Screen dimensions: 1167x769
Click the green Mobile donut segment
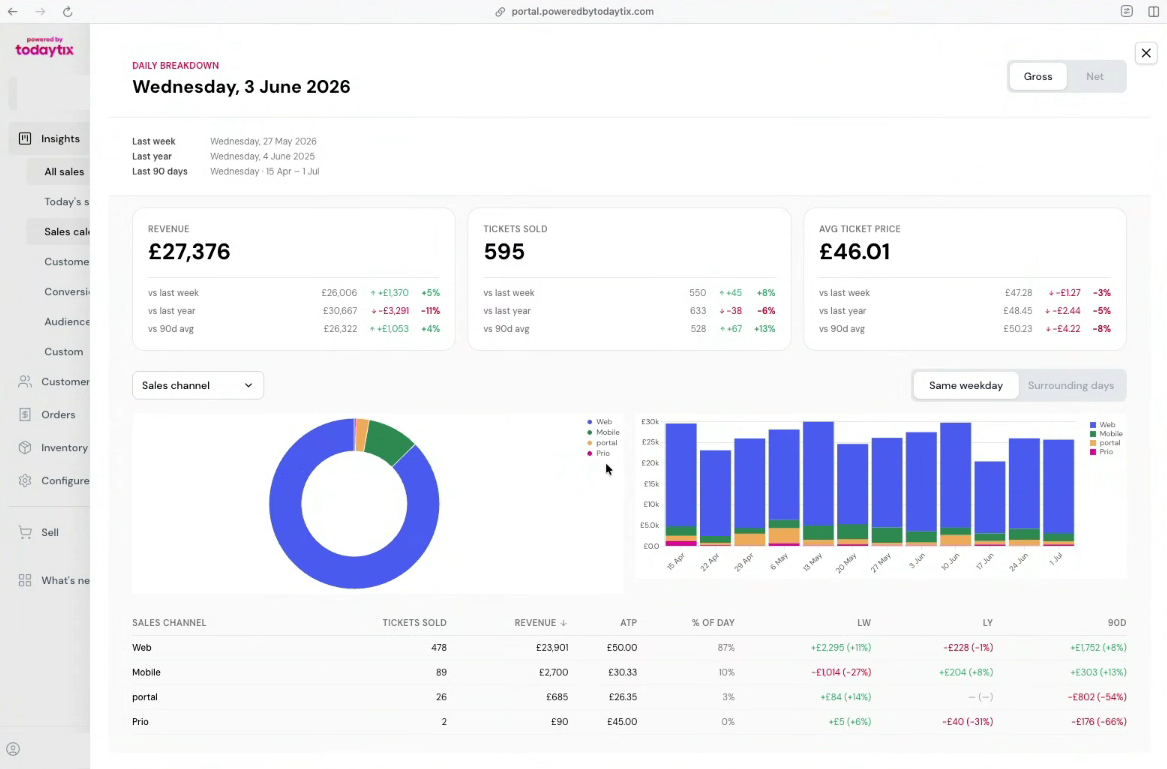(x=390, y=441)
